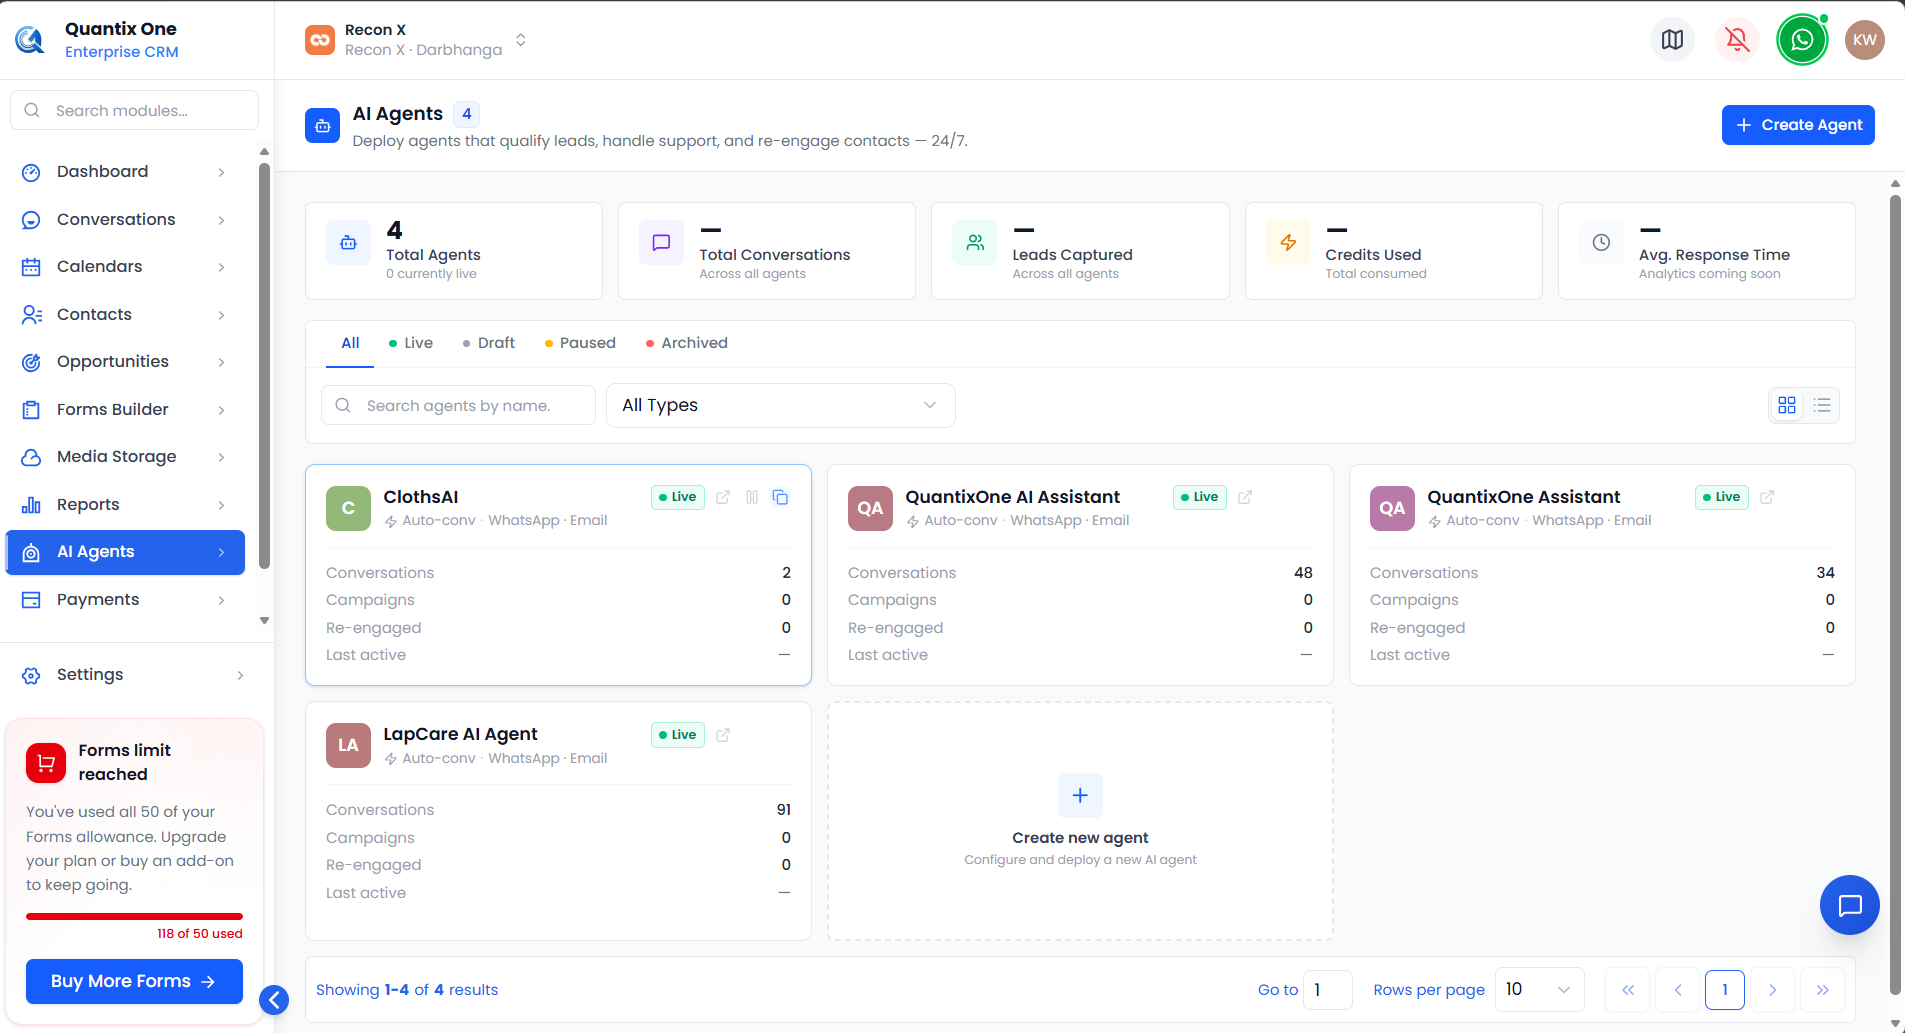Collapse the sidebar with the arrow button
This screenshot has height=1033, width=1905.
(x=274, y=1000)
